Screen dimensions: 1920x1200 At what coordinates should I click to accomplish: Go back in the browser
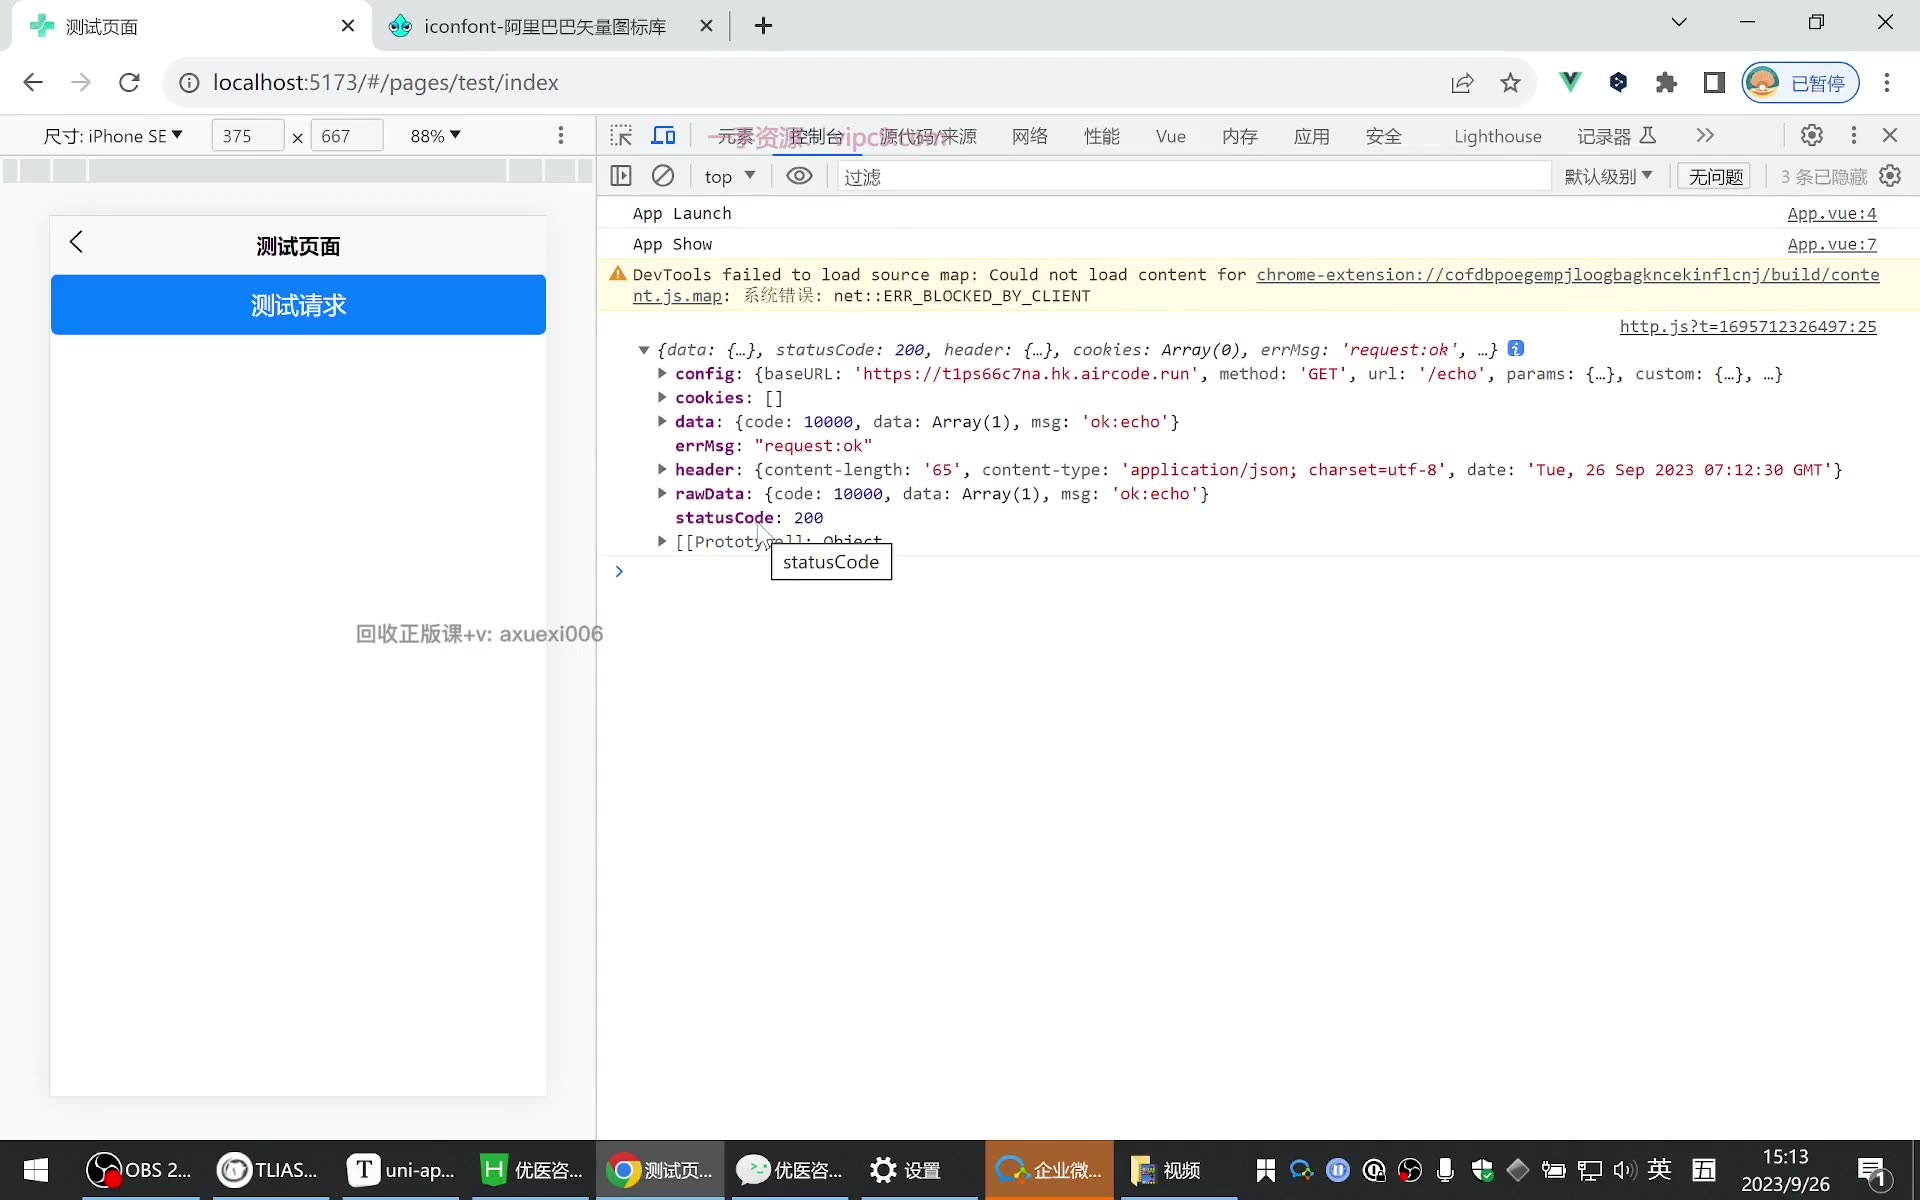pos(33,82)
